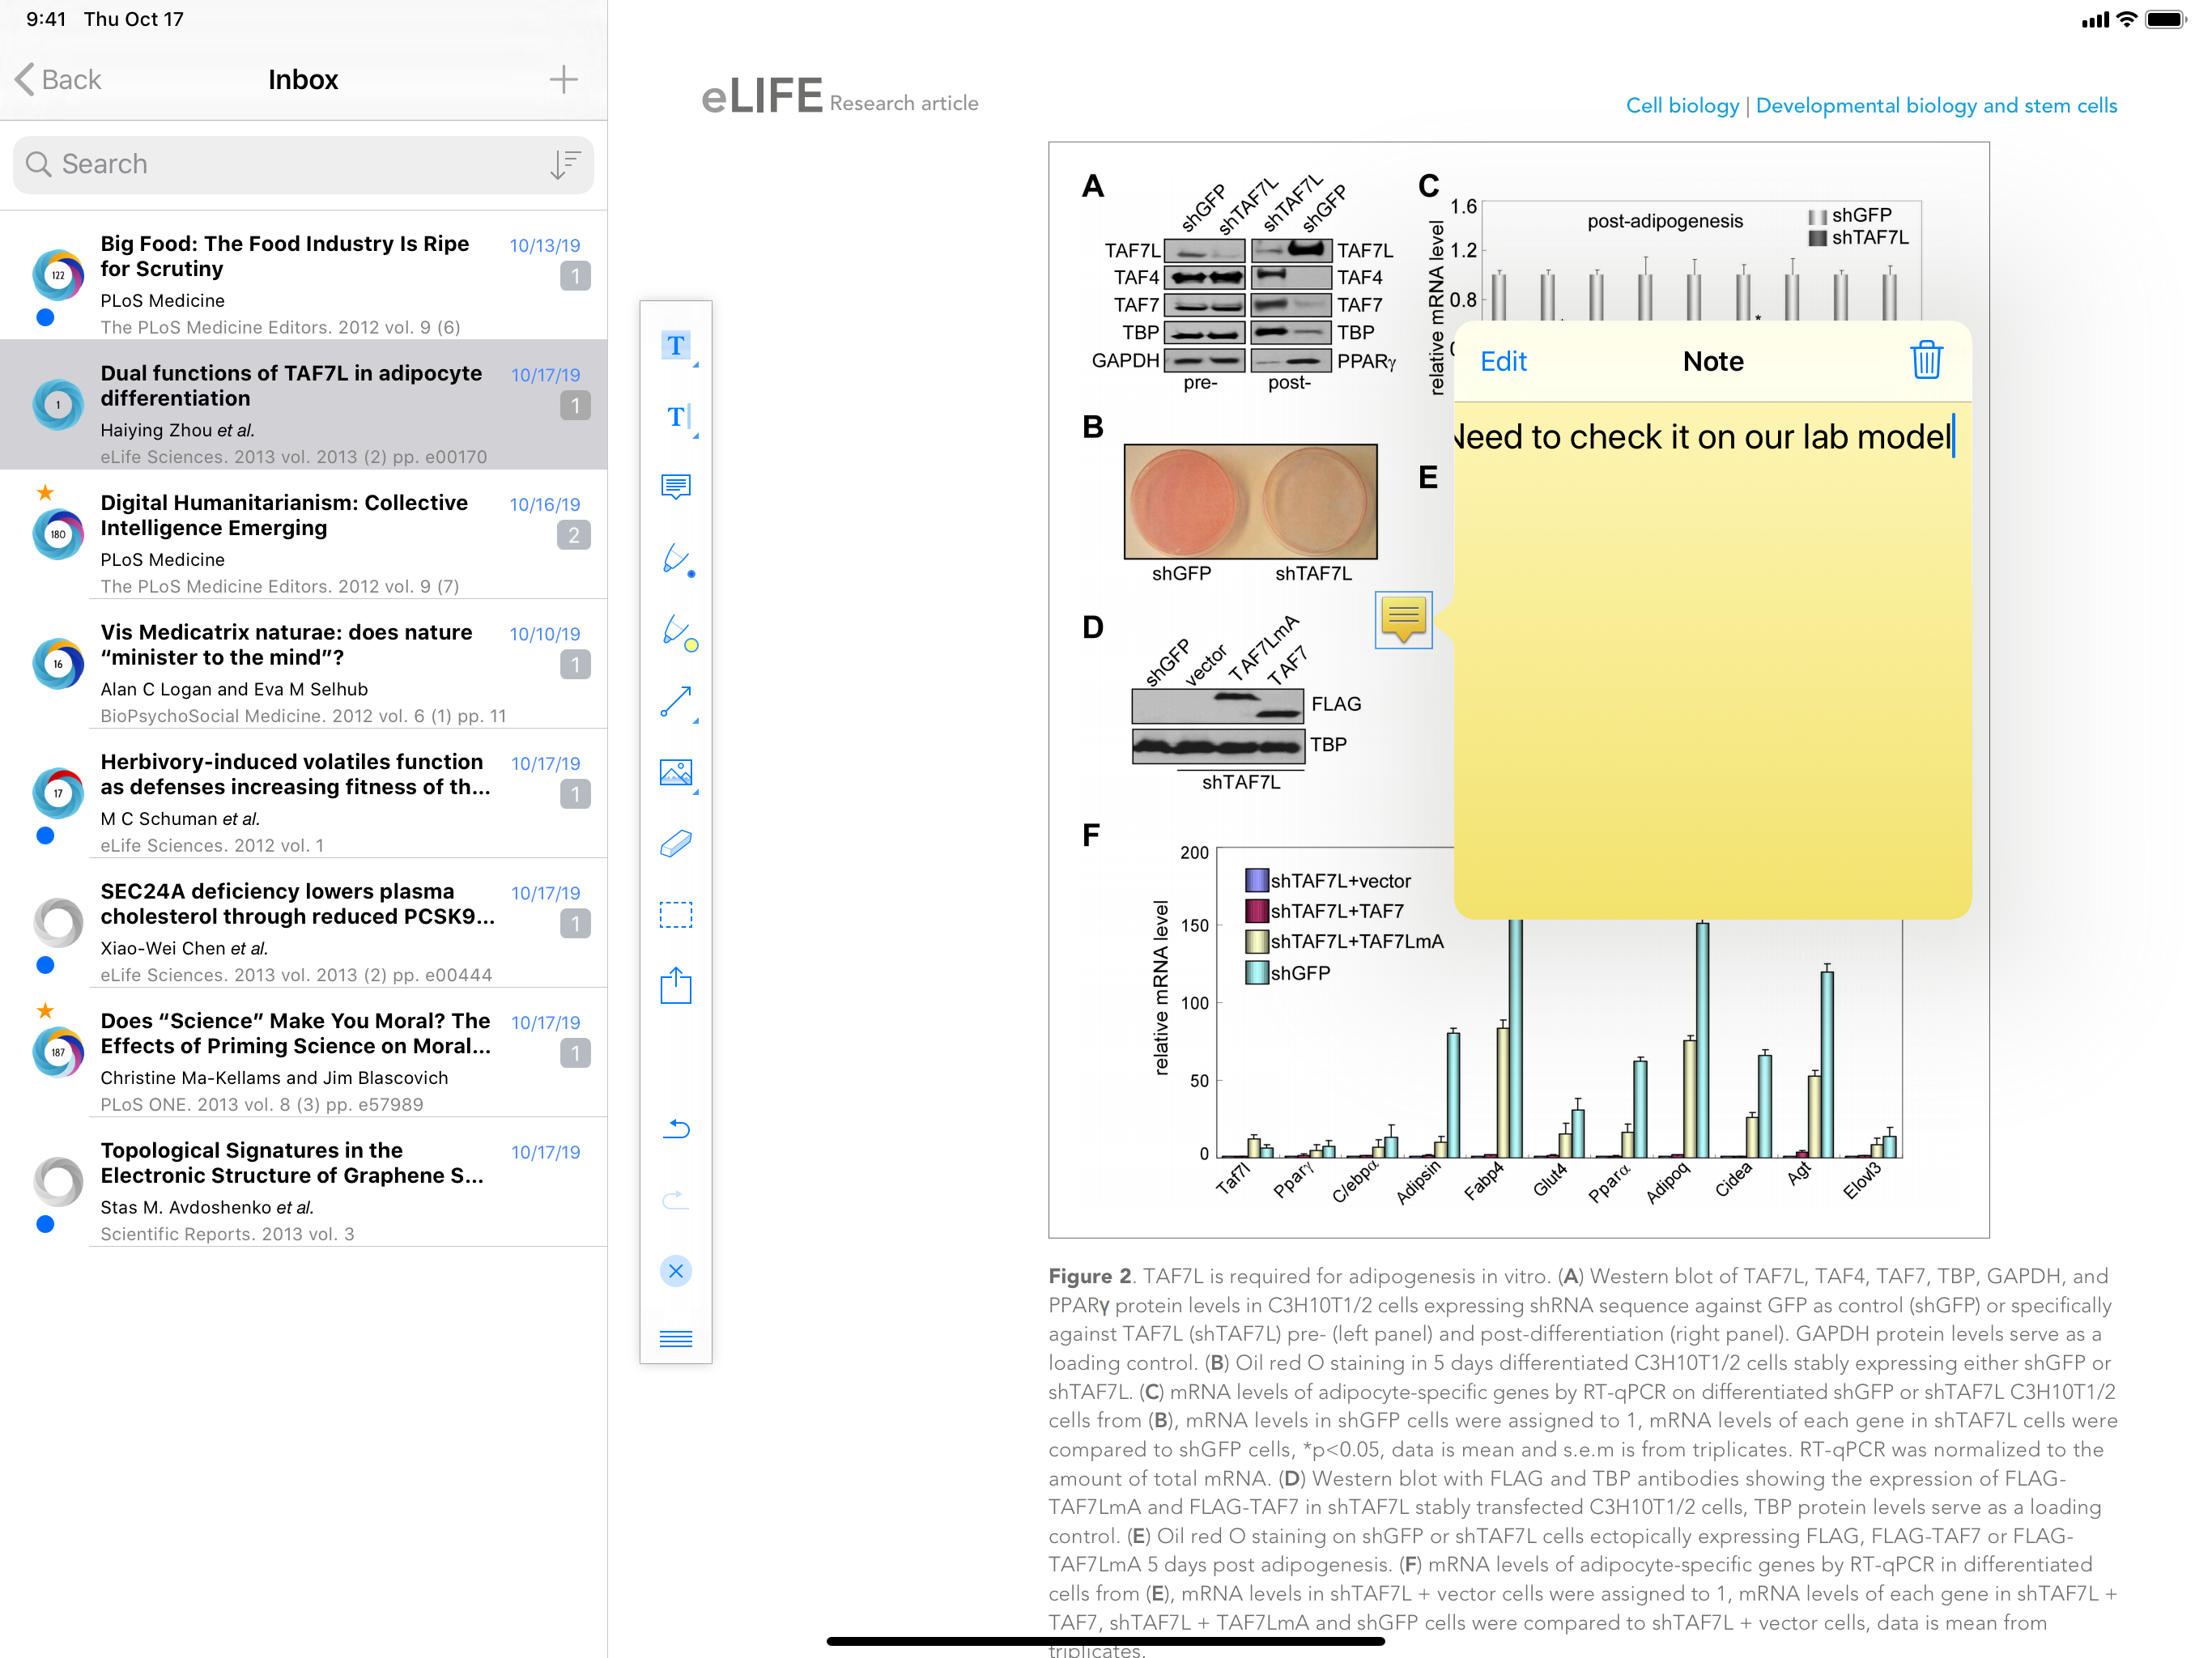Select the text highlight tool
Image resolution: width=2212 pixels, height=1658 pixels.
[x=676, y=345]
